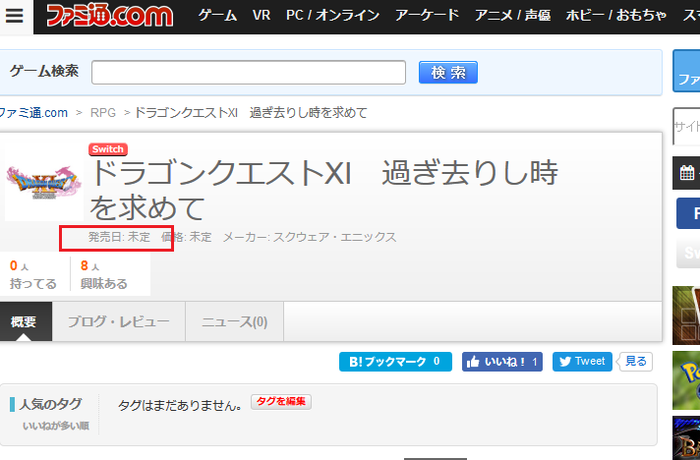Open the ホビー / おもちゃ navigation item
This screenshot has width=700, height=460.
pyautogui.click(x=616, y=16)
